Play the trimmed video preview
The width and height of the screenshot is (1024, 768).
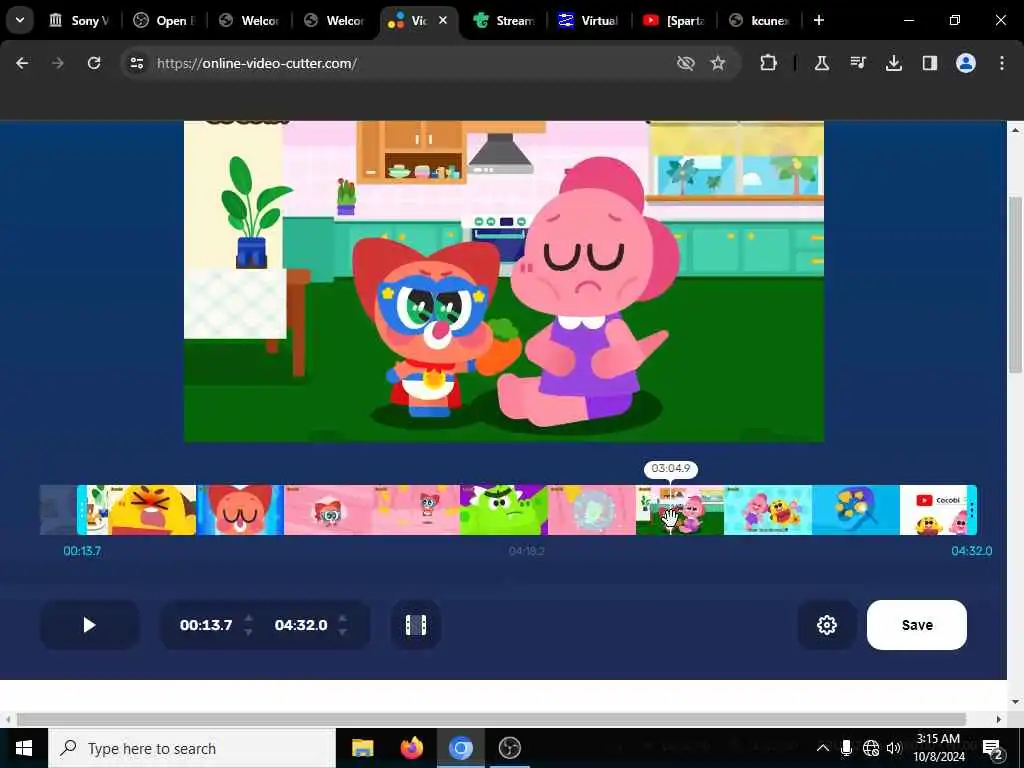click(89, 625)
